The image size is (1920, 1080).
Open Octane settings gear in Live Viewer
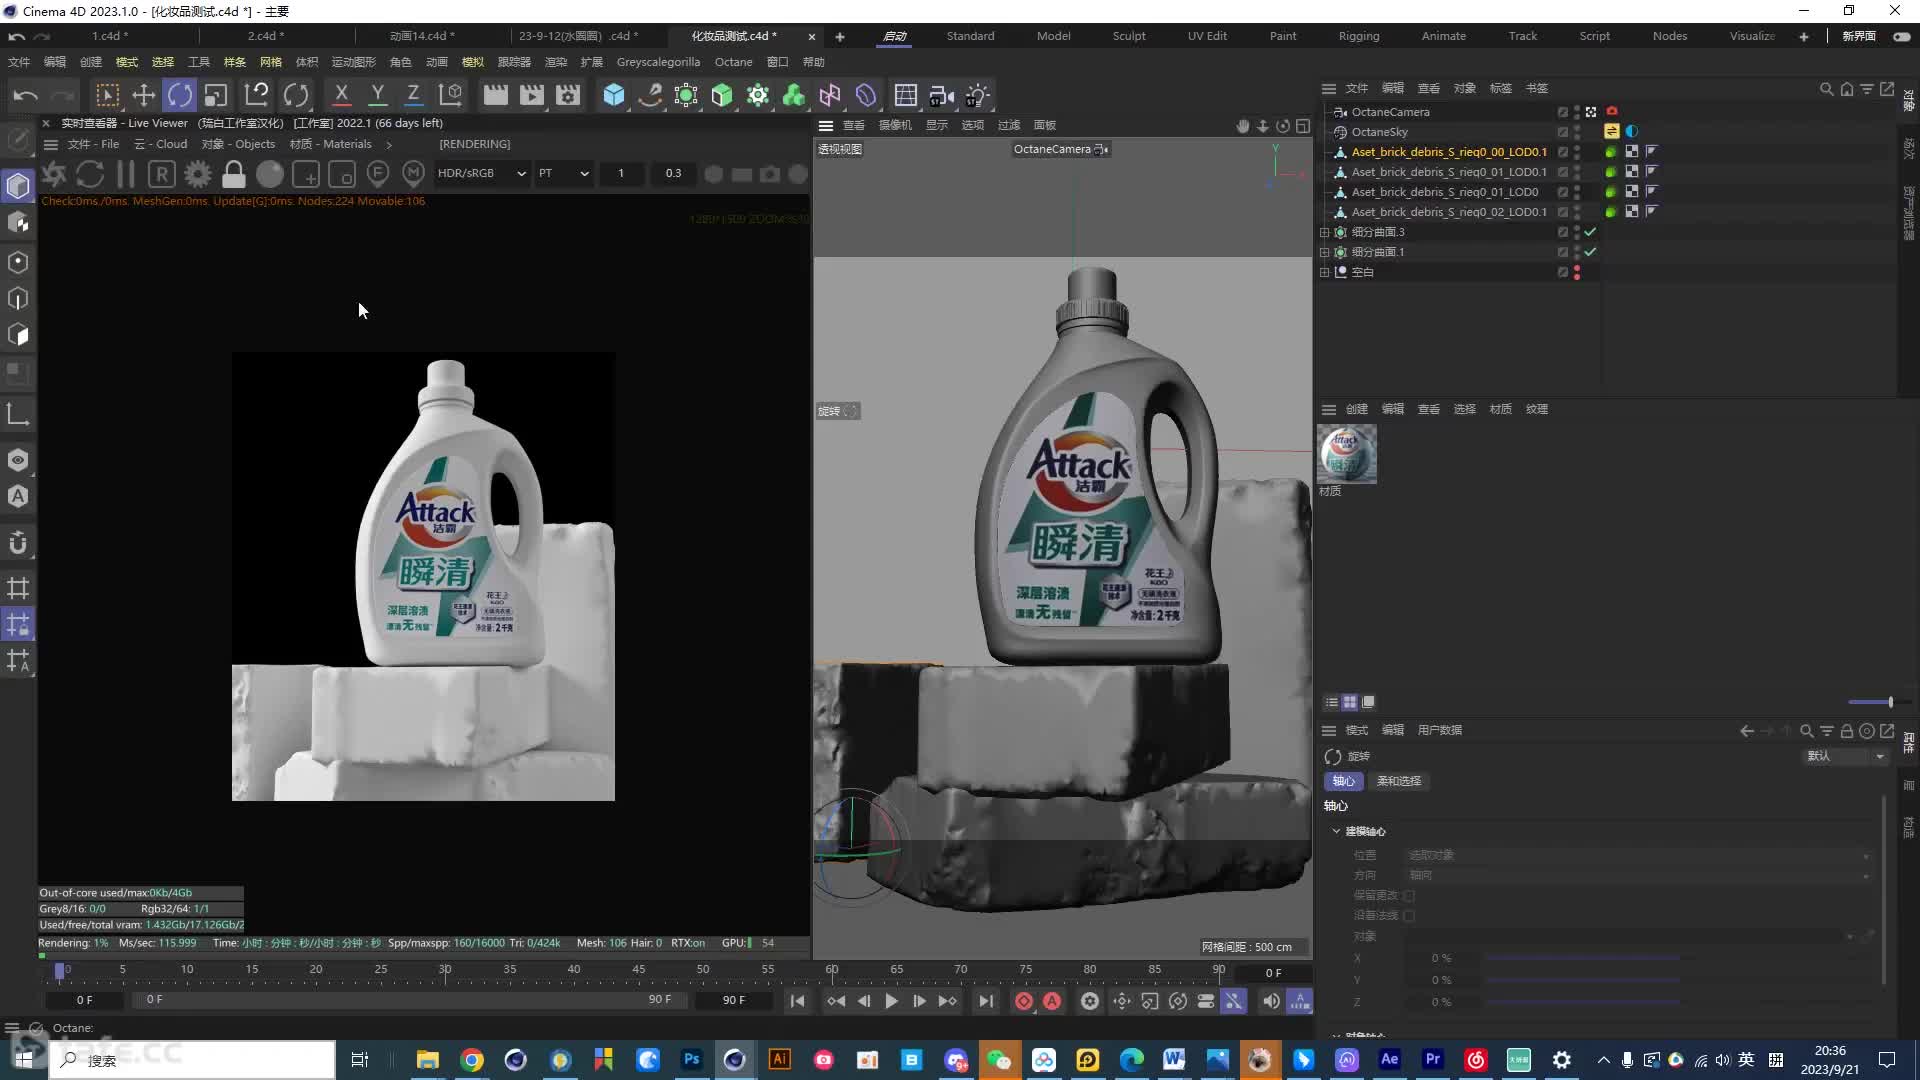[x=198, y=174]
